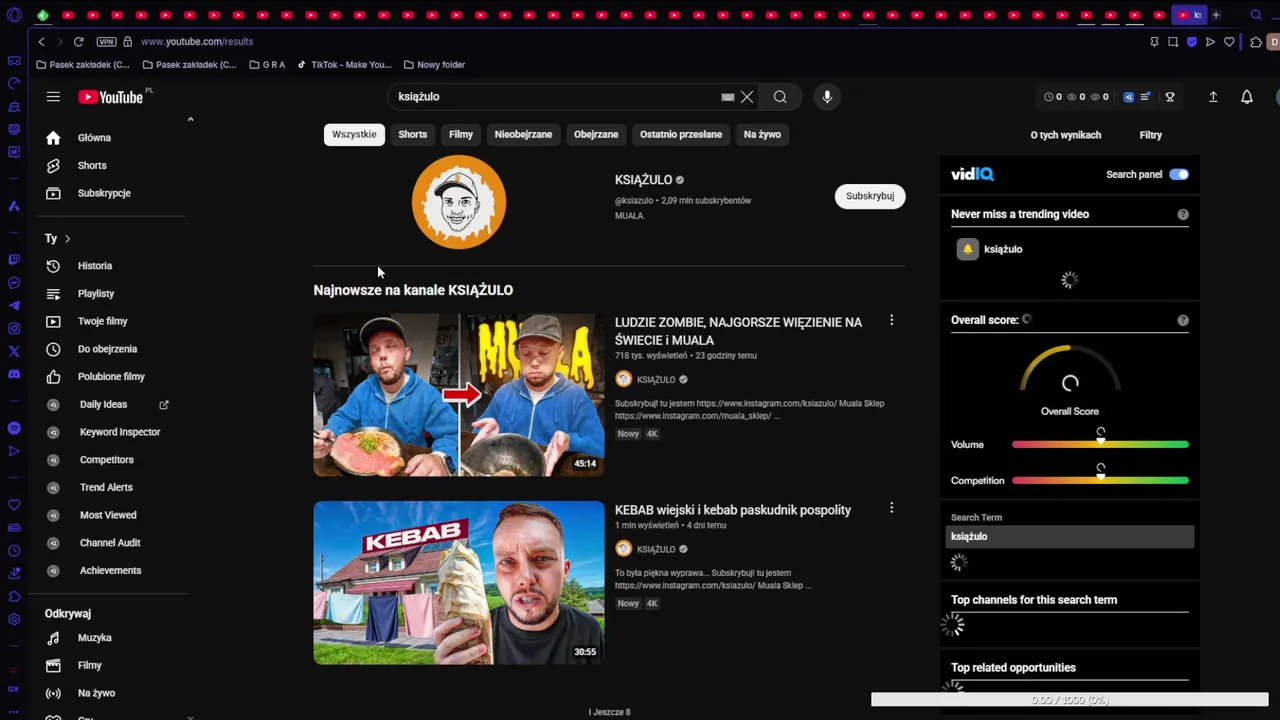This screenshot has width=1280, height=720.
Task: Toggle the VPN badge in address bar
Action: [107, 42]
